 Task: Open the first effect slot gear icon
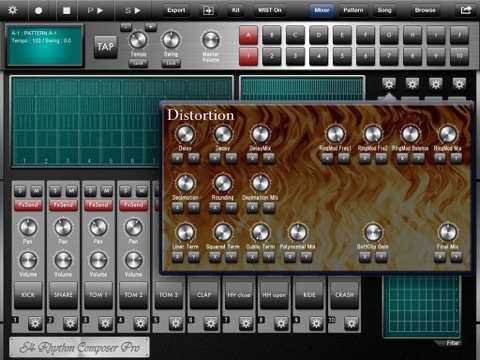tap(389, 84)
